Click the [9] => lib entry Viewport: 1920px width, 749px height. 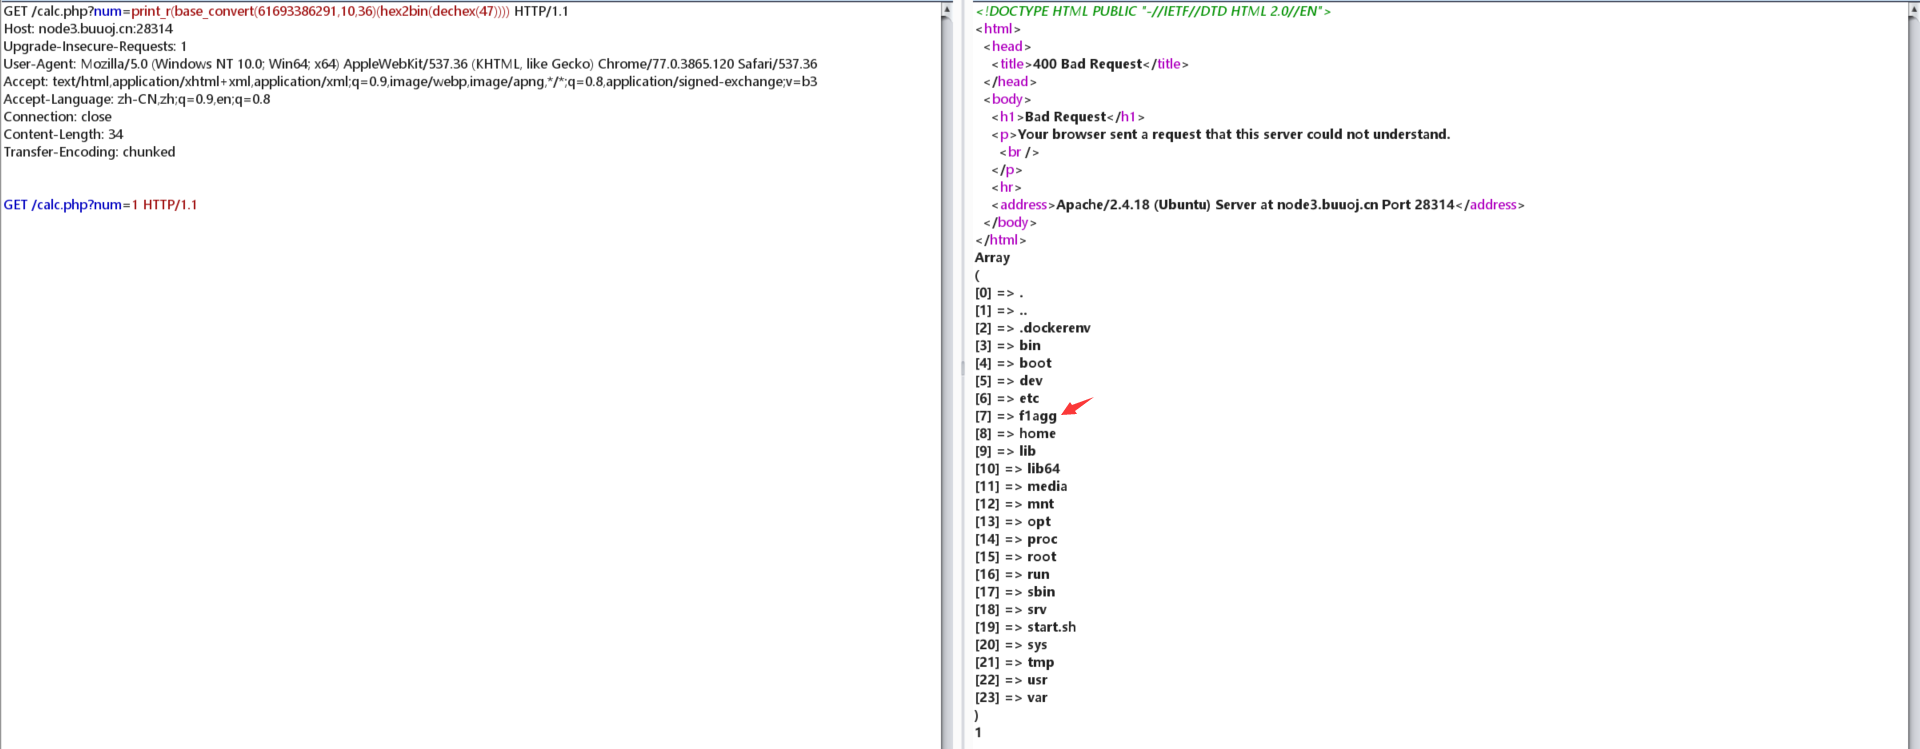tap(1005, 451)
